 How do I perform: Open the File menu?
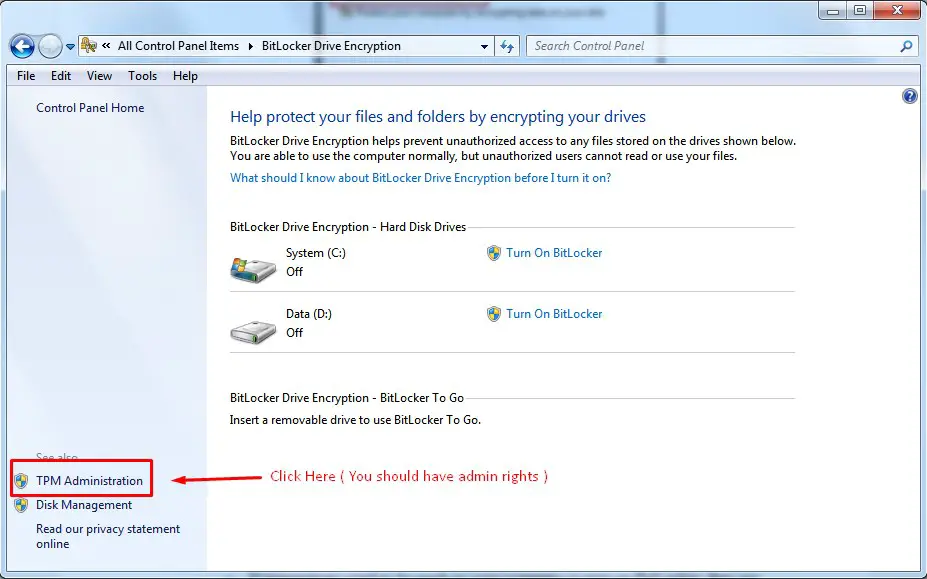point(26,76)
